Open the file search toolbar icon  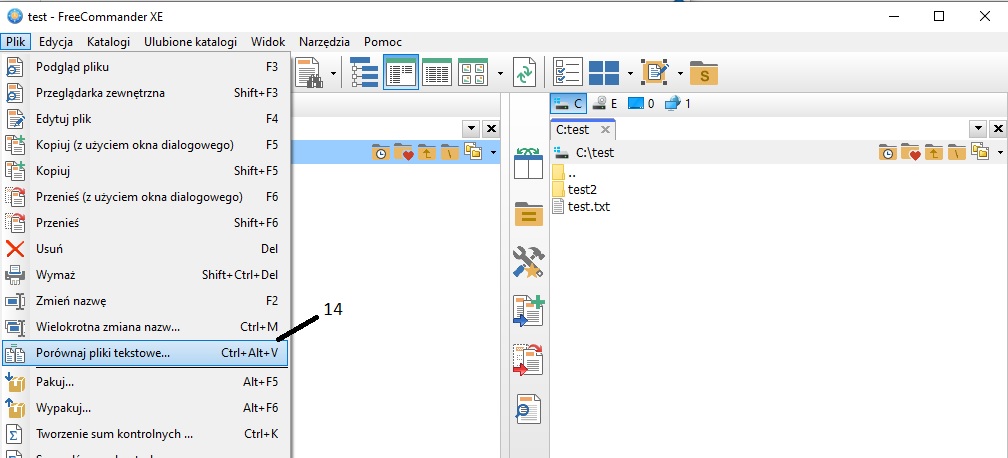click(309, 73)
